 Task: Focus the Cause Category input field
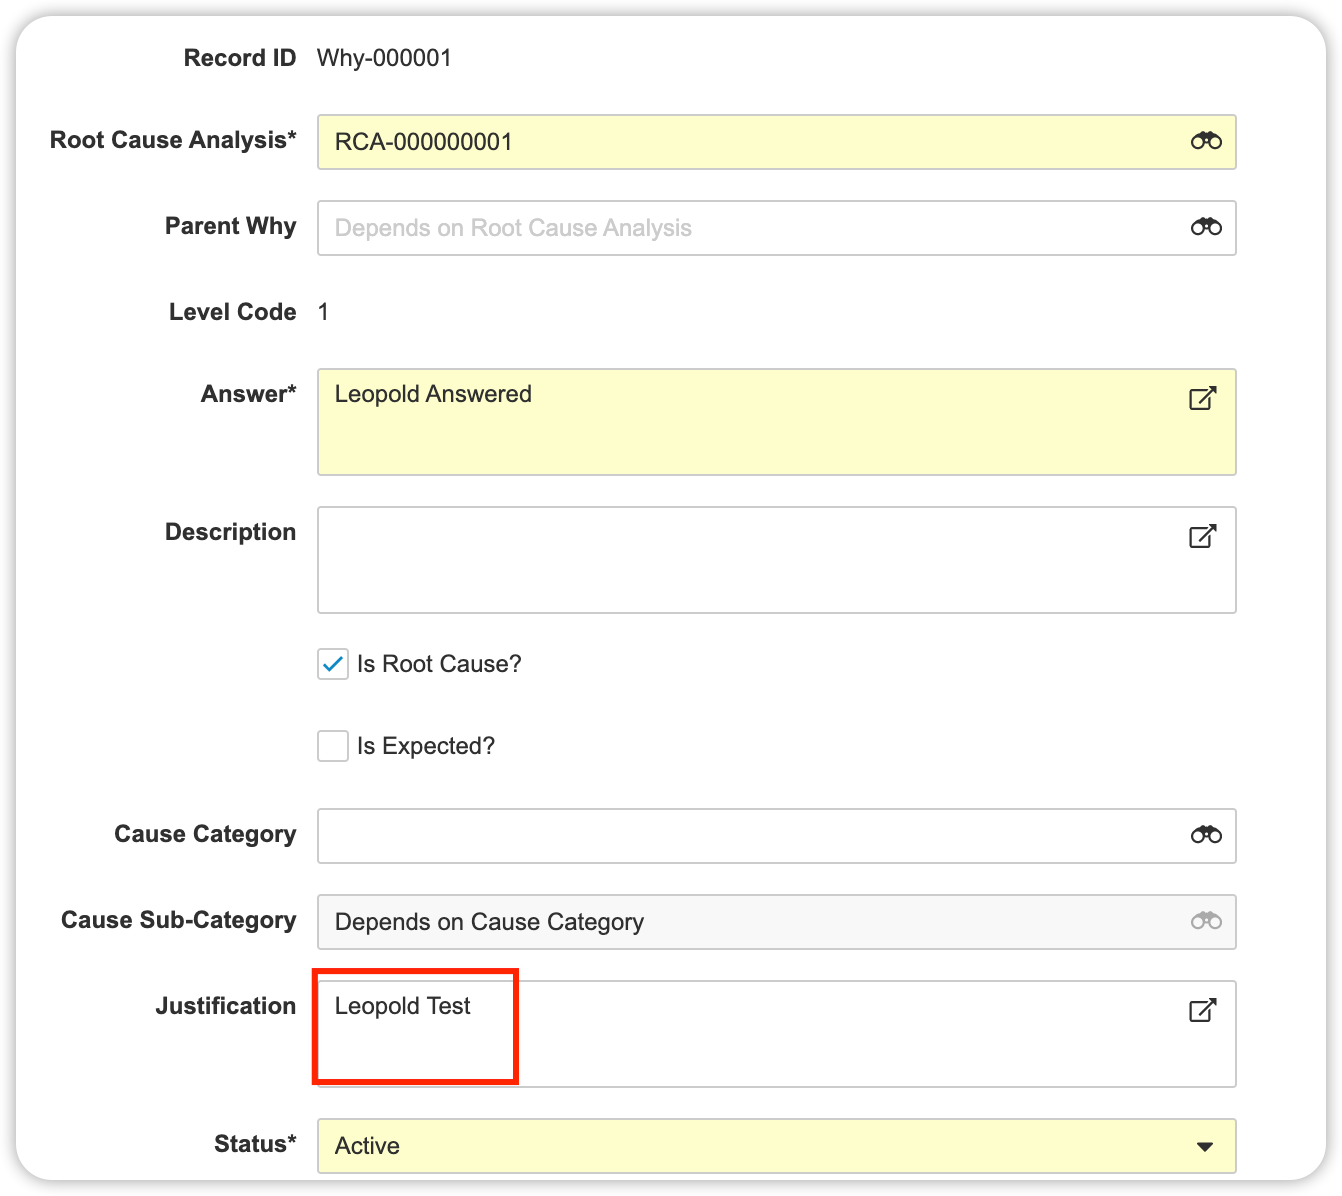tap(750, 836)
